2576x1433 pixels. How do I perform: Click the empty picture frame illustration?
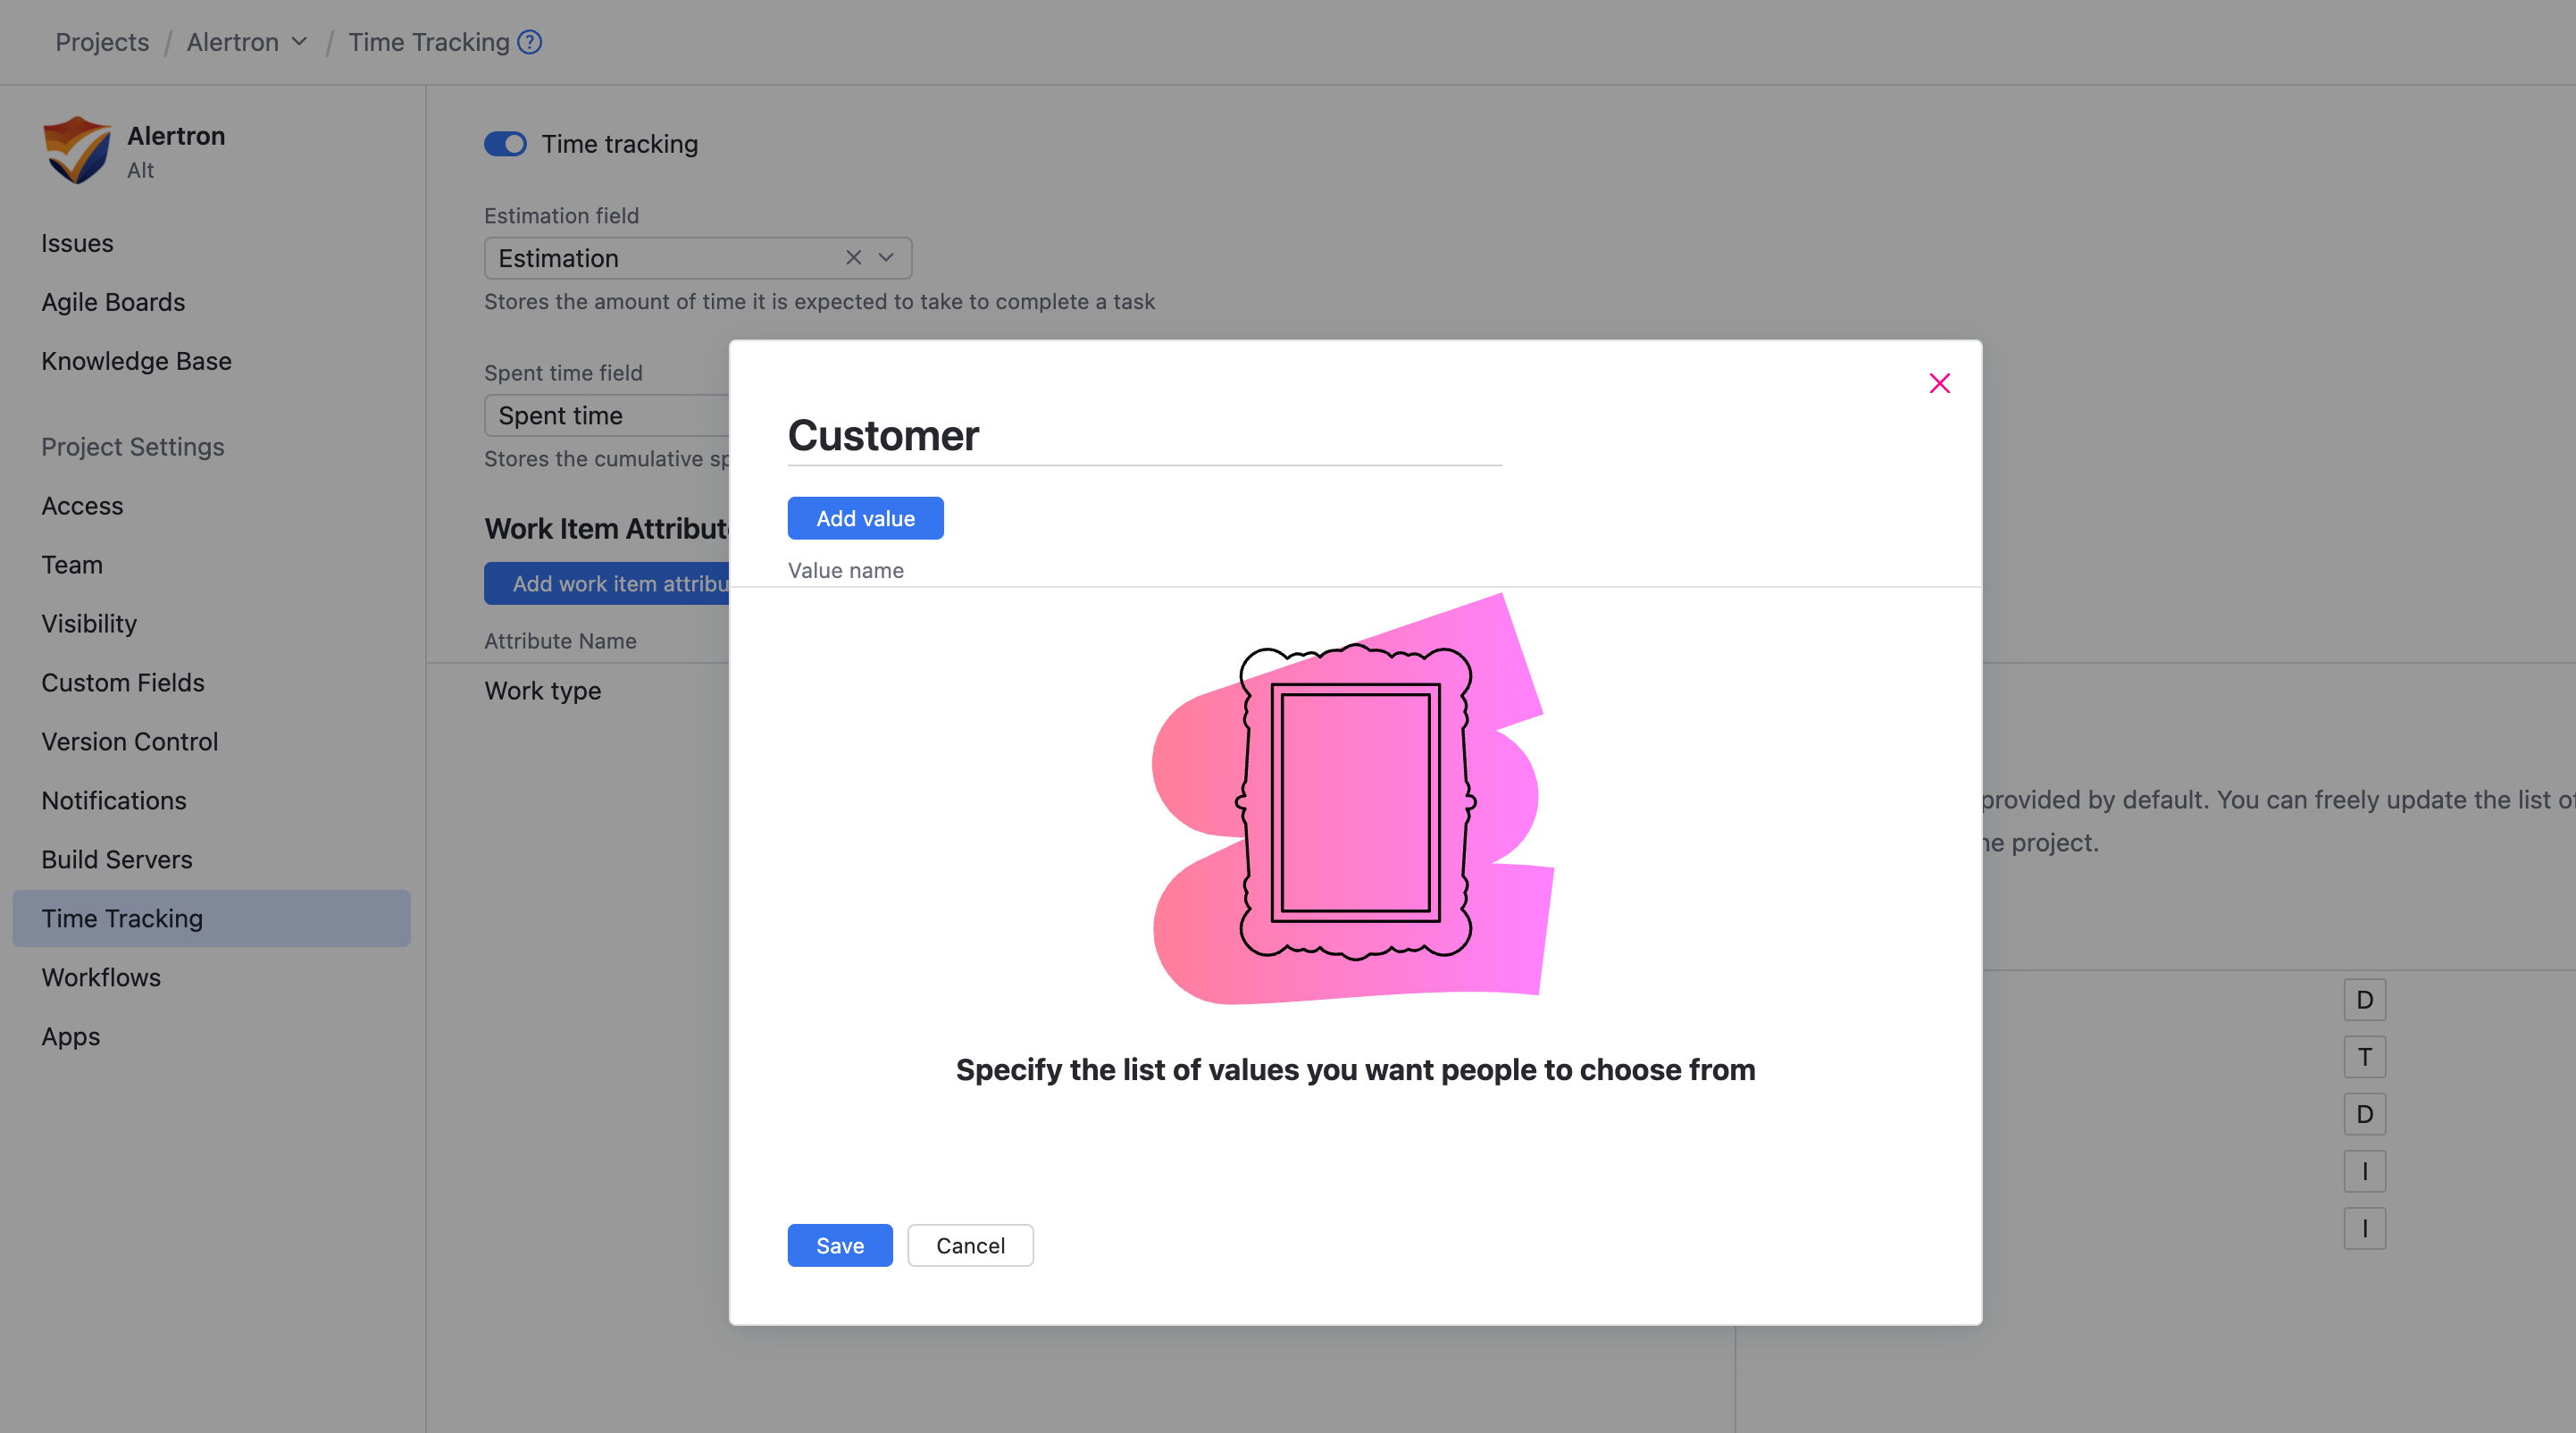point(1355,801)
